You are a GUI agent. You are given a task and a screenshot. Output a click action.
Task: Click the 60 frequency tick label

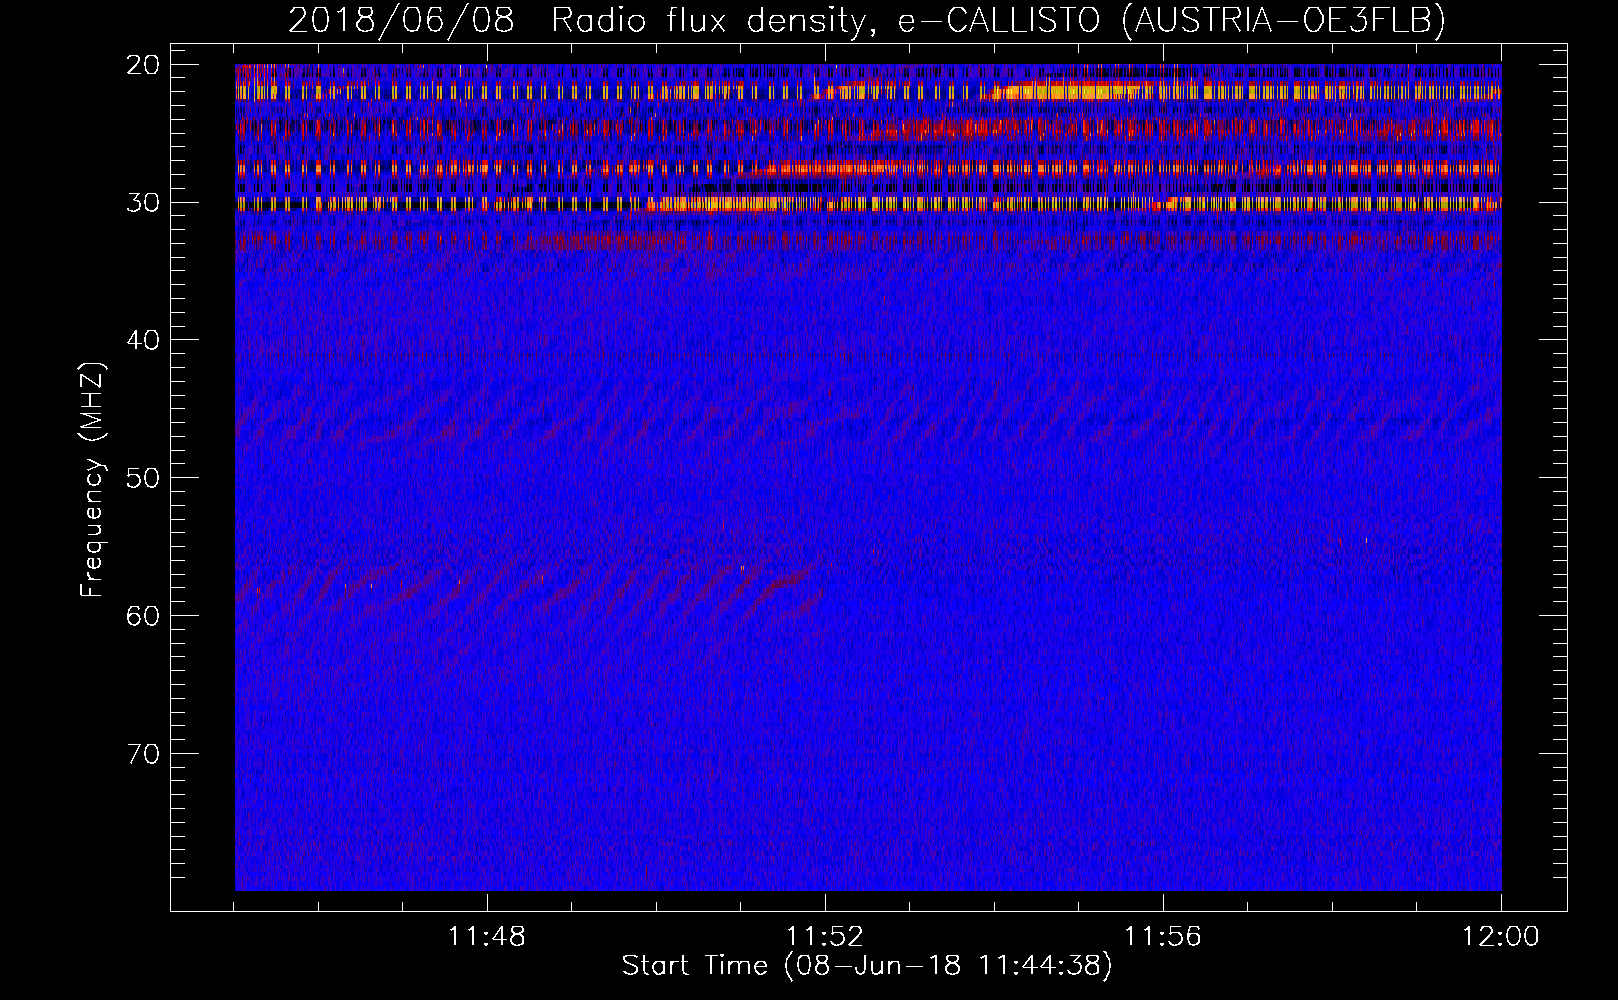tap(144, 616)
